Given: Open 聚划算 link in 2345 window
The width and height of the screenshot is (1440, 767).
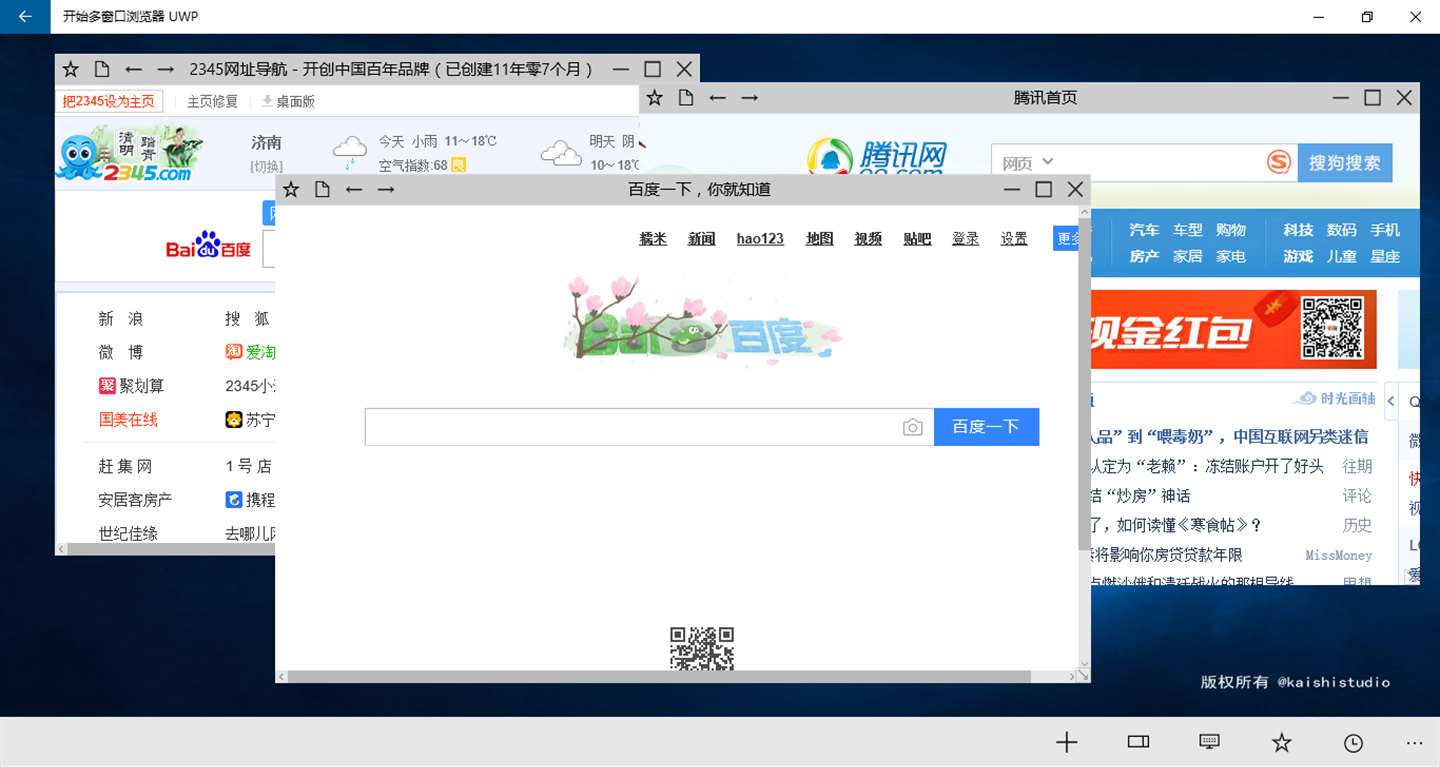Looking at the screenshot, I should [x=131, y=386].
